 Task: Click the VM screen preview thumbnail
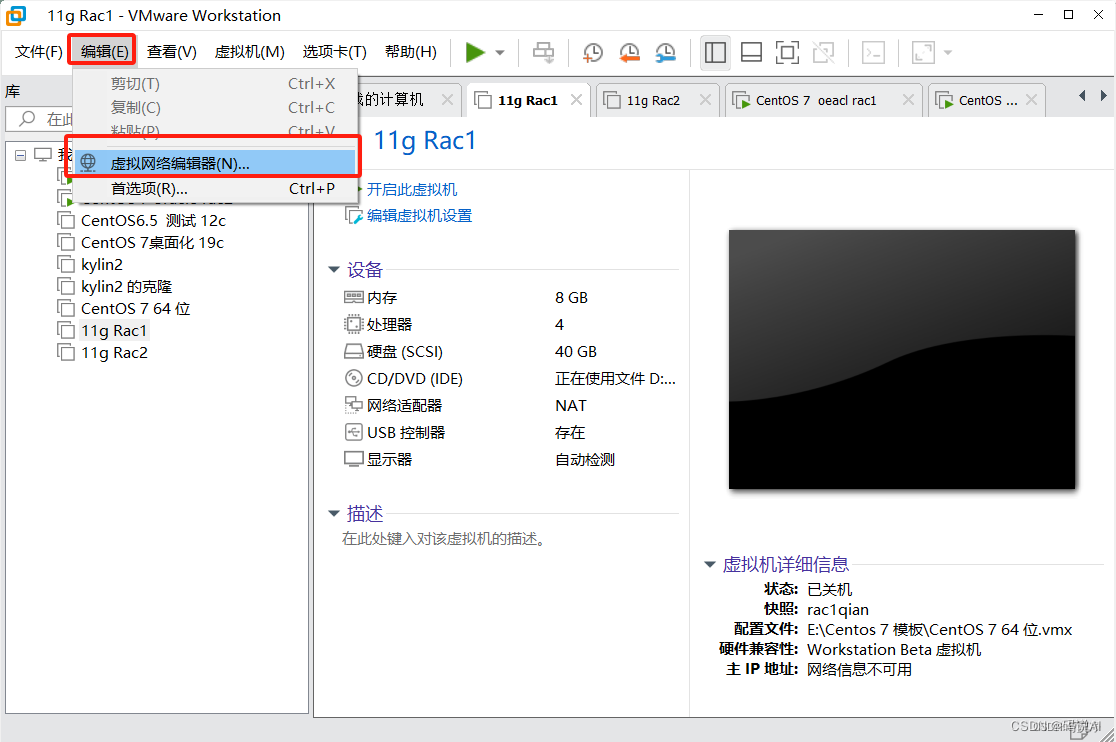coord(902,359)
